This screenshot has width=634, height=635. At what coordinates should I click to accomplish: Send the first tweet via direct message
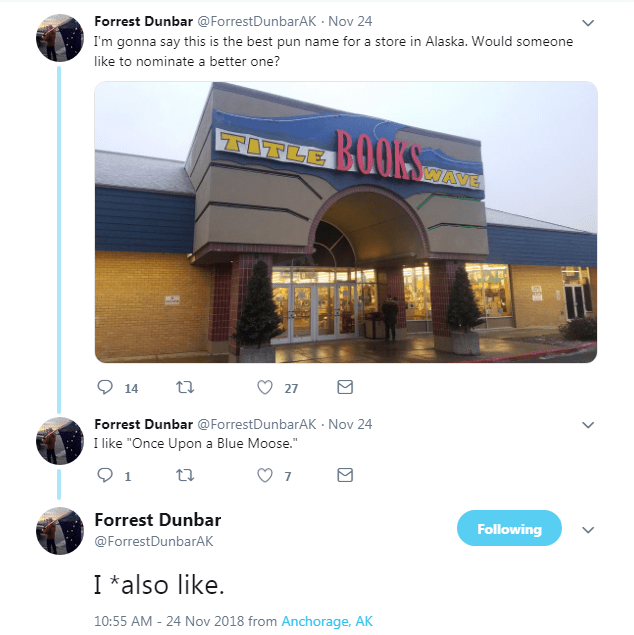(345, 387)
